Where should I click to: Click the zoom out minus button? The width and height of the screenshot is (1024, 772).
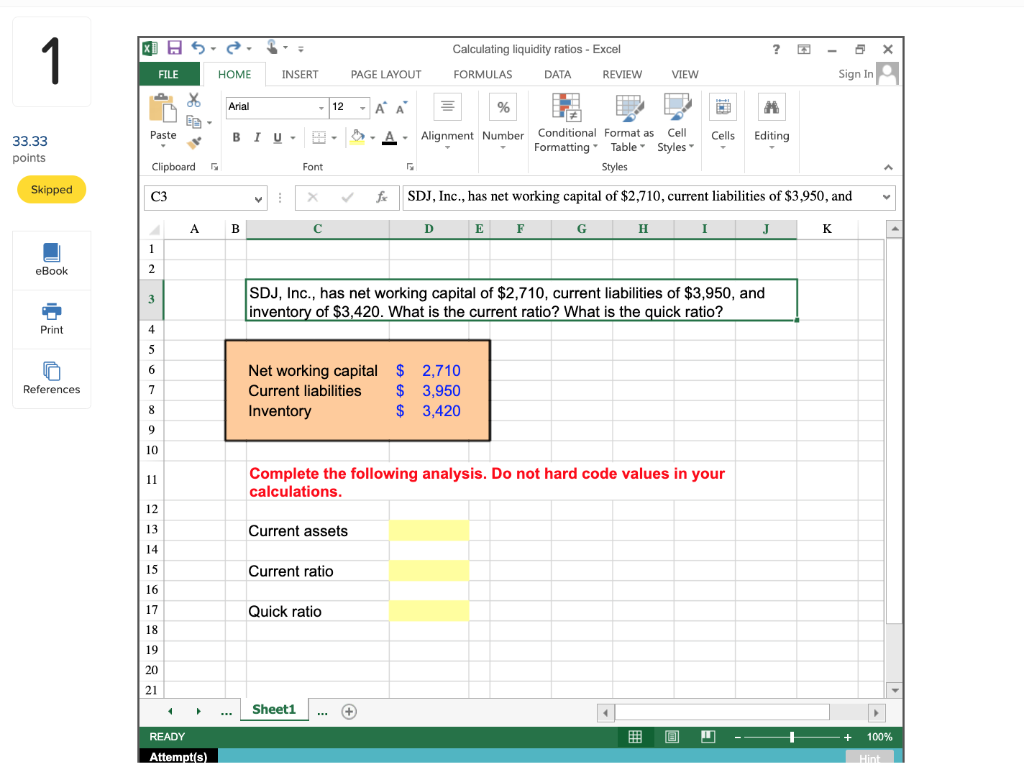pos(737,737)
